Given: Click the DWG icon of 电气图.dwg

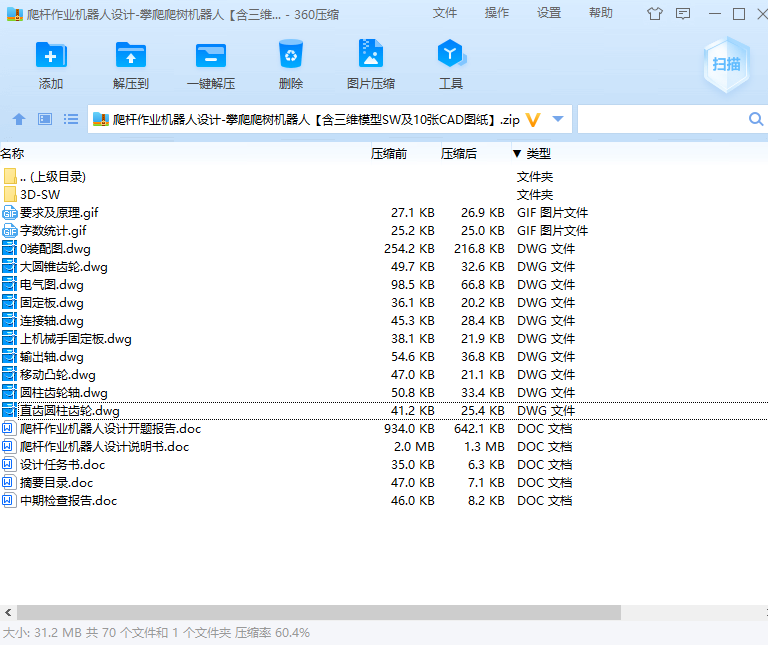Looking at the screenshot, I should click(9, 285).
